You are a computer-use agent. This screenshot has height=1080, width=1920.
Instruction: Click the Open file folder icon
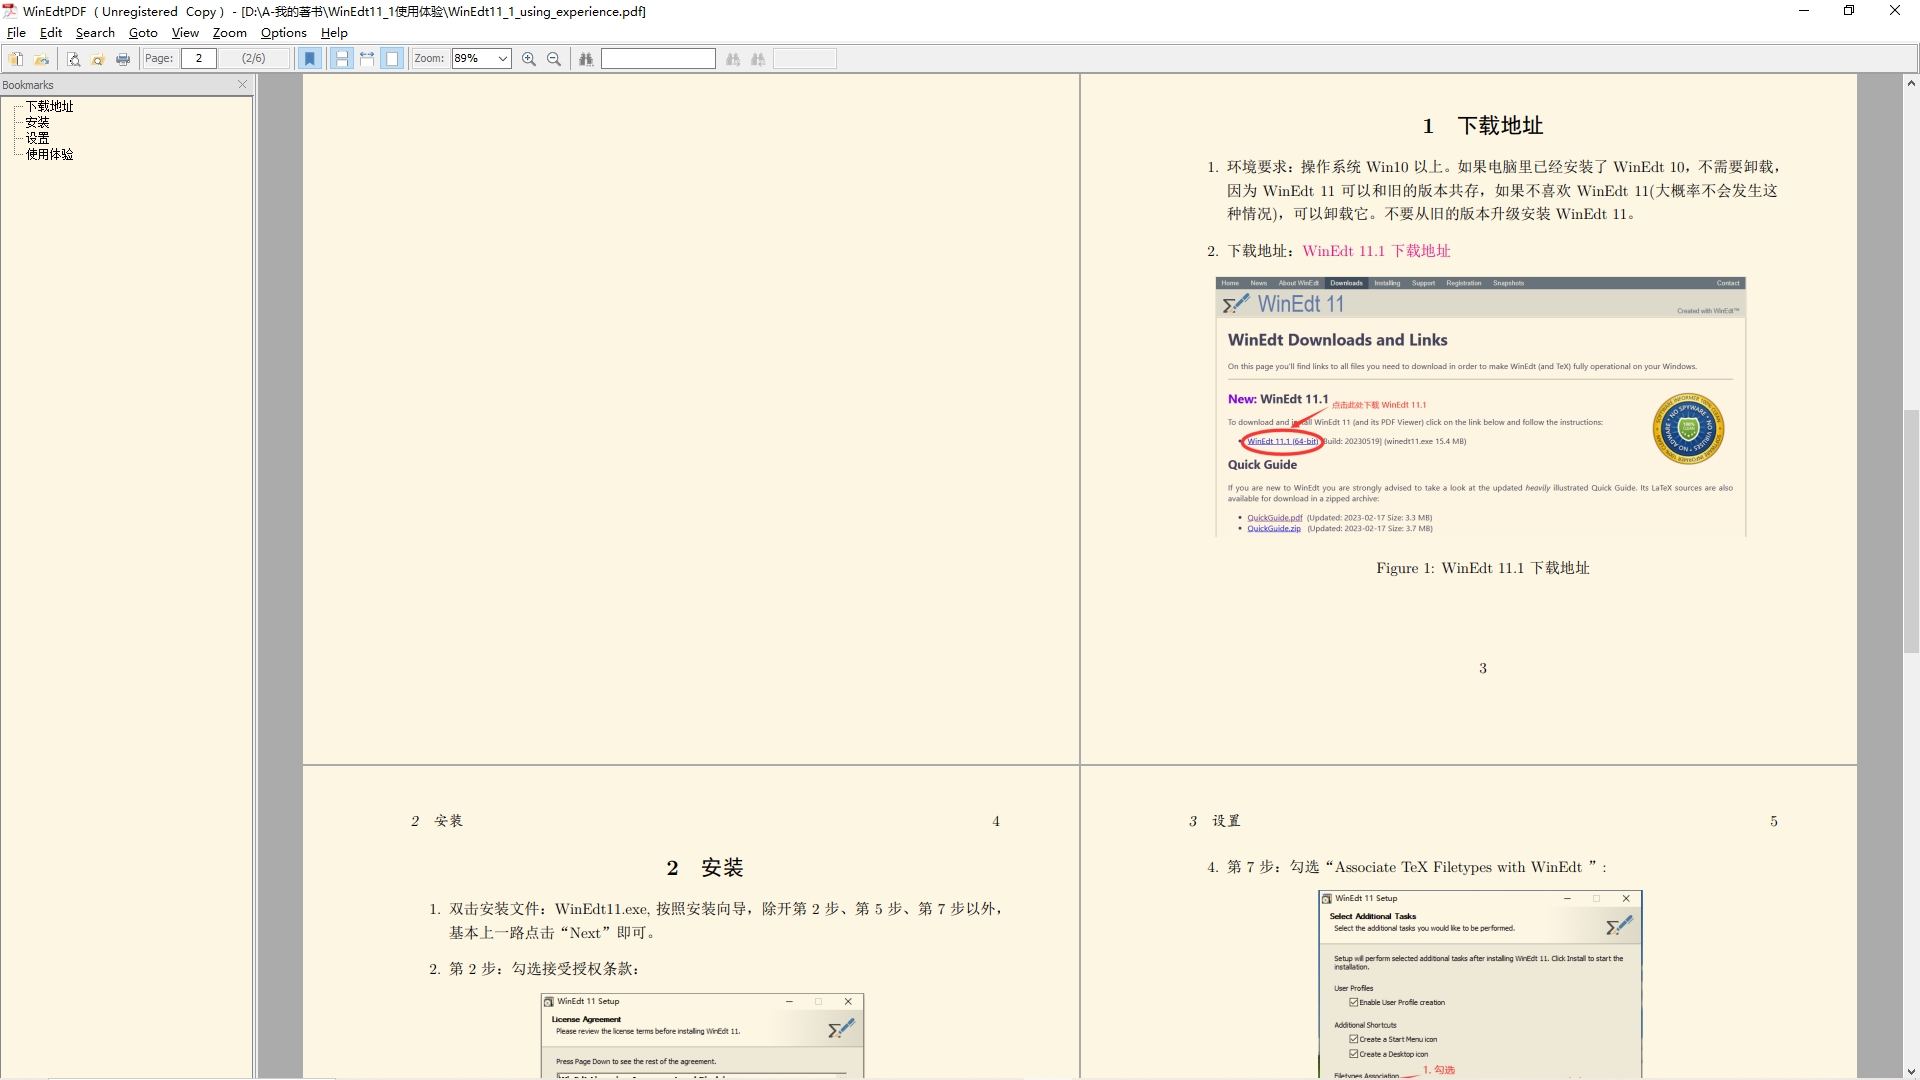point(42,59)
